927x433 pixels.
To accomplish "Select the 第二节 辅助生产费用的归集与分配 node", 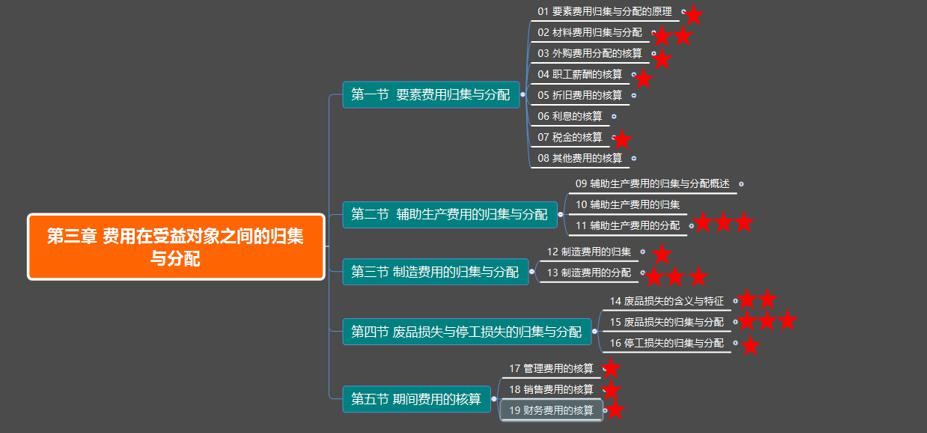I will point(449,214).
